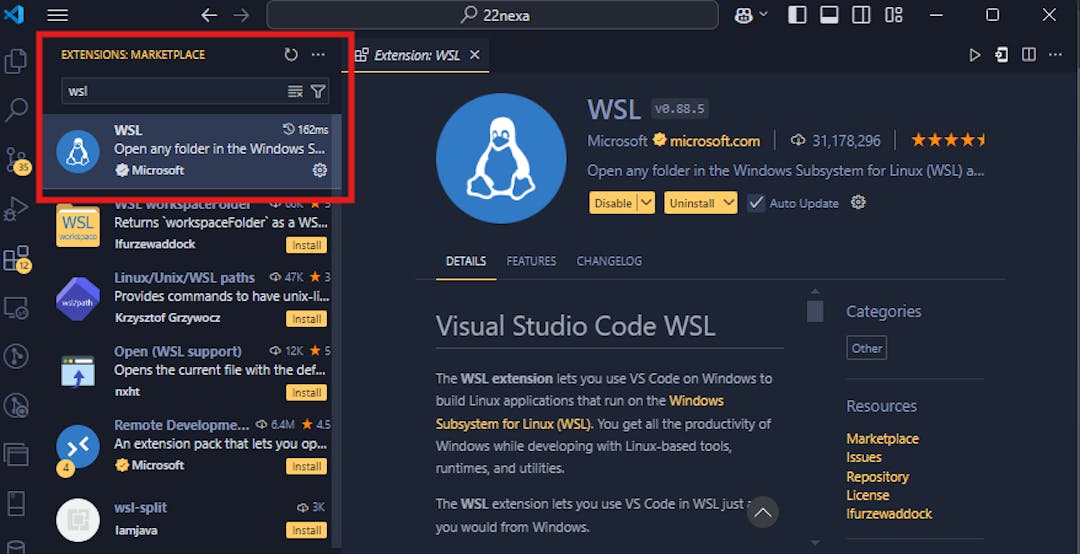This screenshot has width=1080, height=554.
Task: Clear extensions search results icon
Action: [295, 91]
